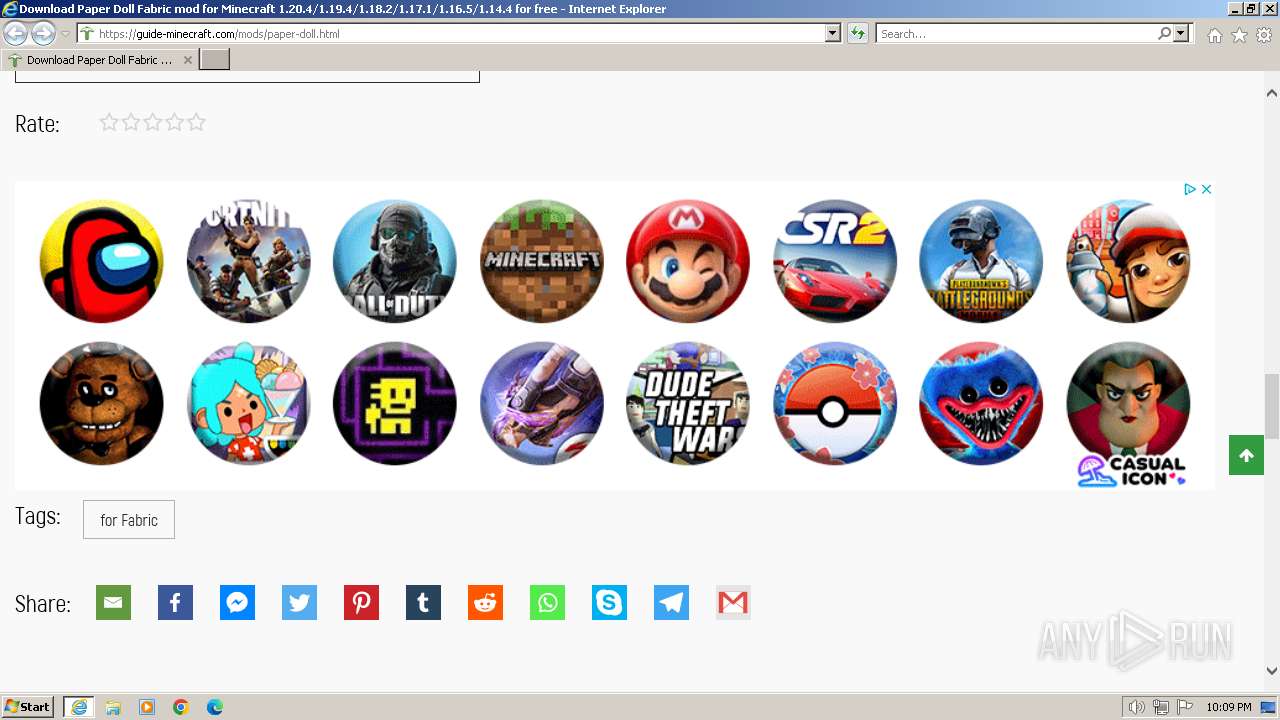Image resolution: width=1280 pixels, height=720 pixels.
Task: Share the page via email icon
Action: click(x=113, y=603)
